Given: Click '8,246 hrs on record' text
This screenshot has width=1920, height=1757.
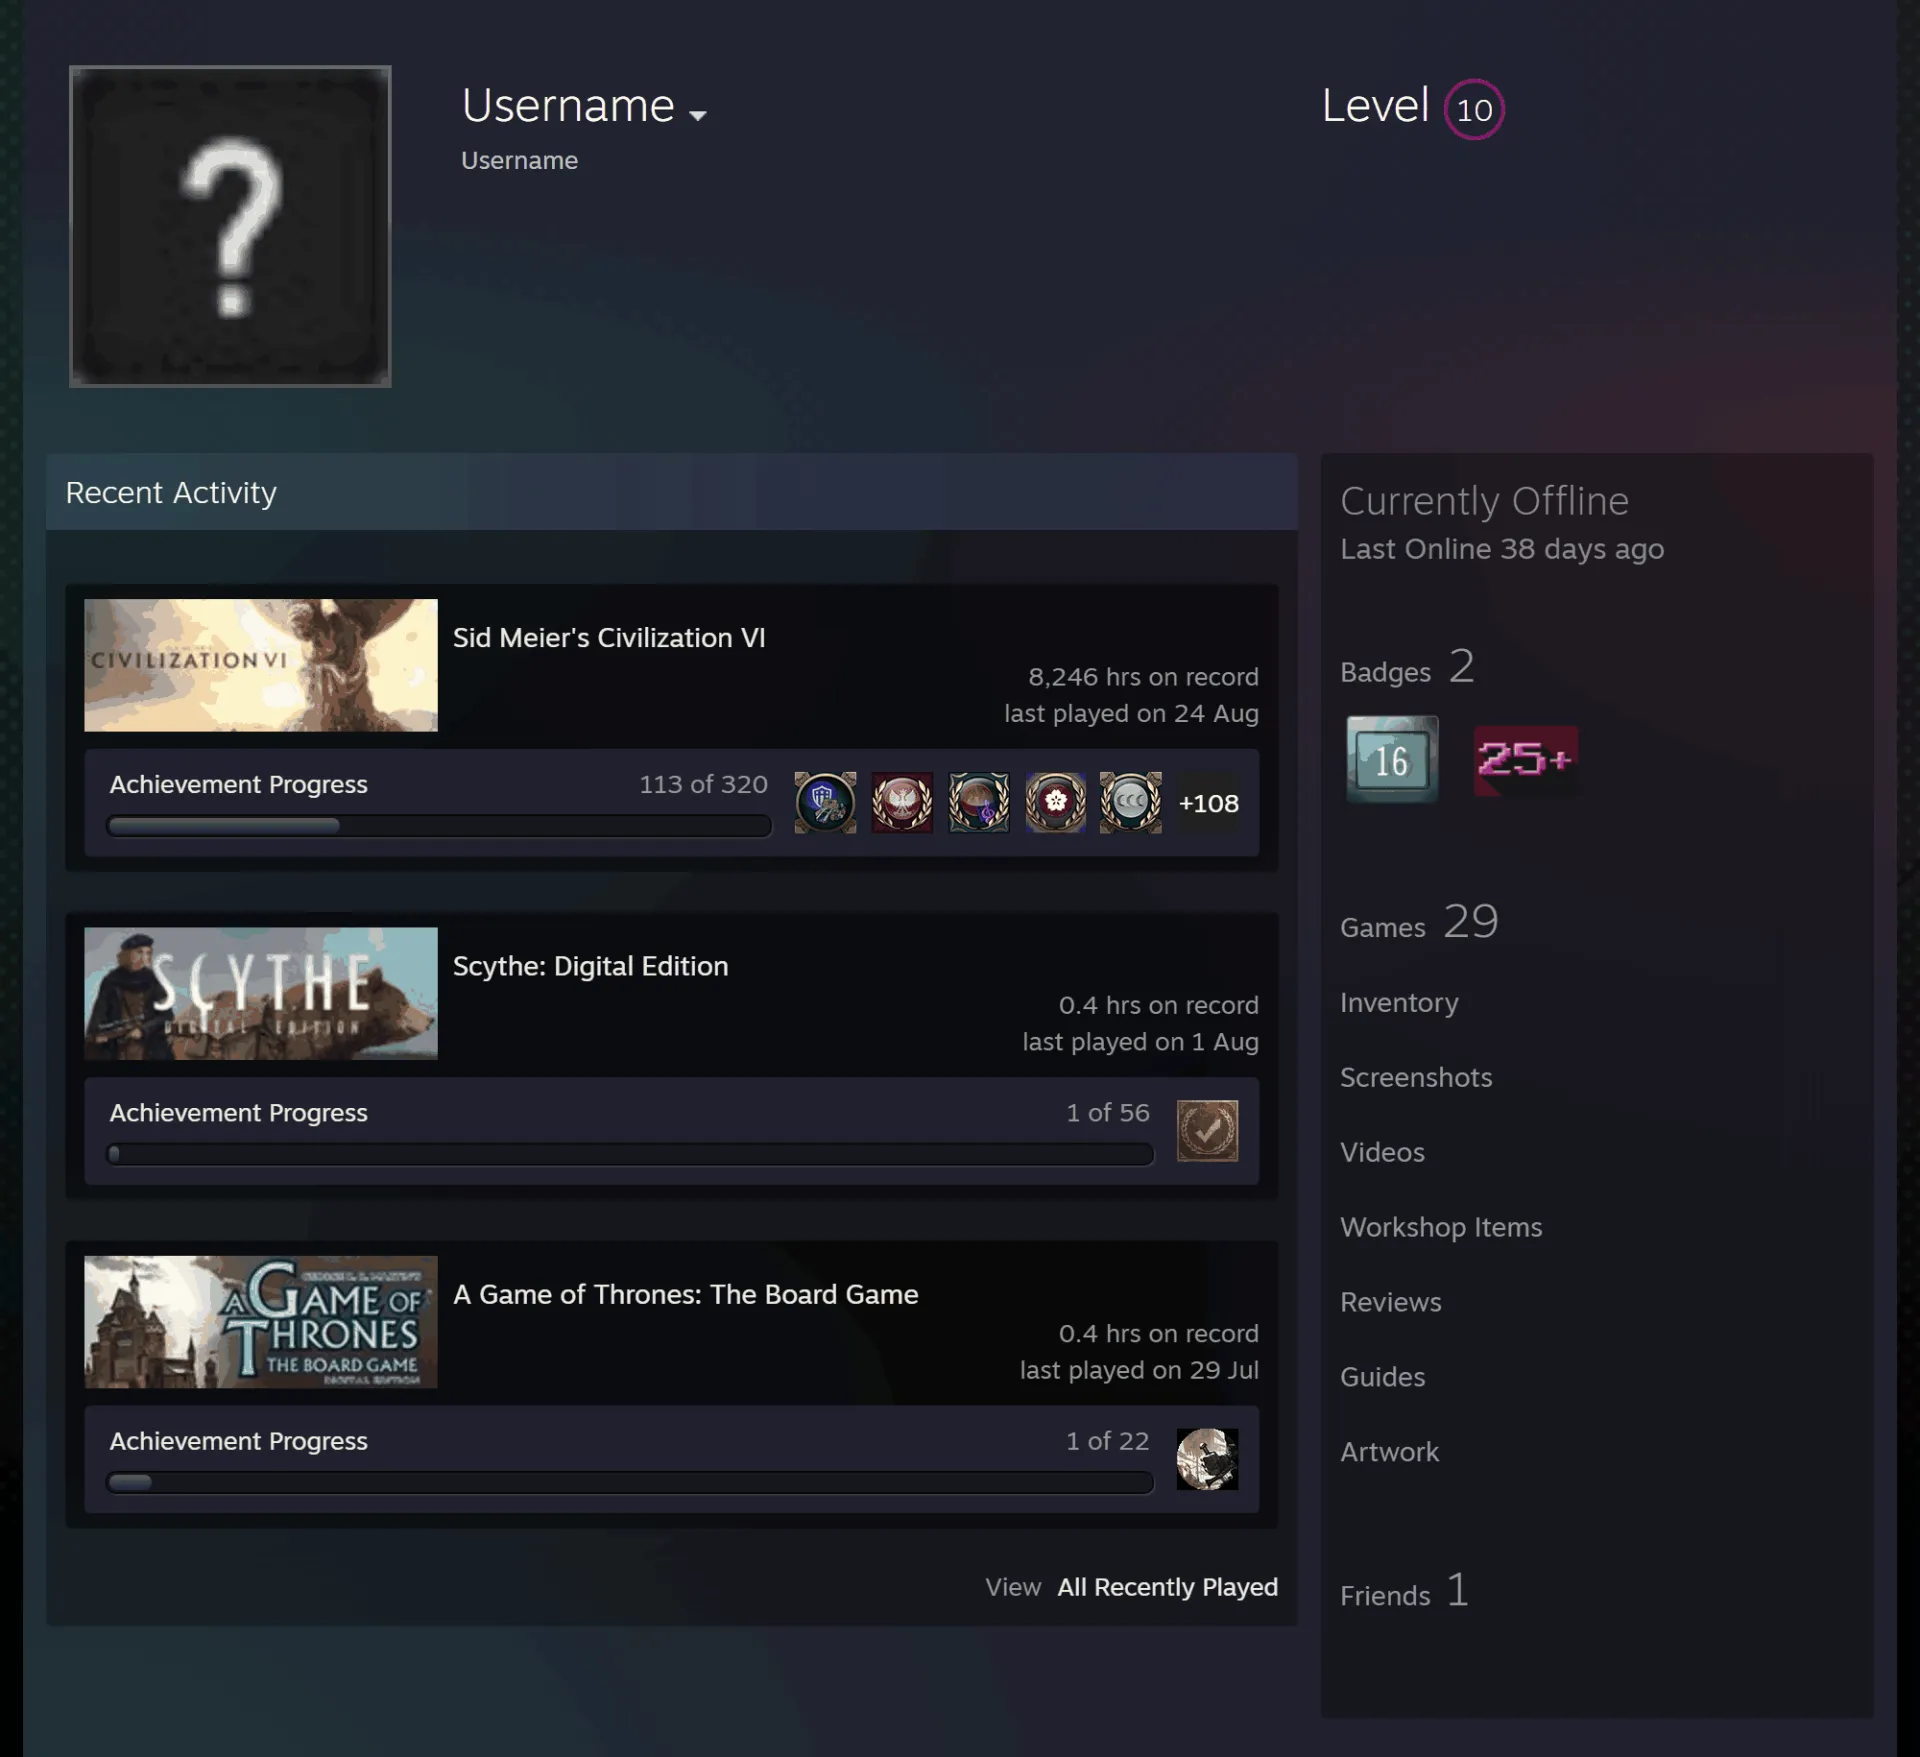Looking at the screenshot, I should 1143,677.
